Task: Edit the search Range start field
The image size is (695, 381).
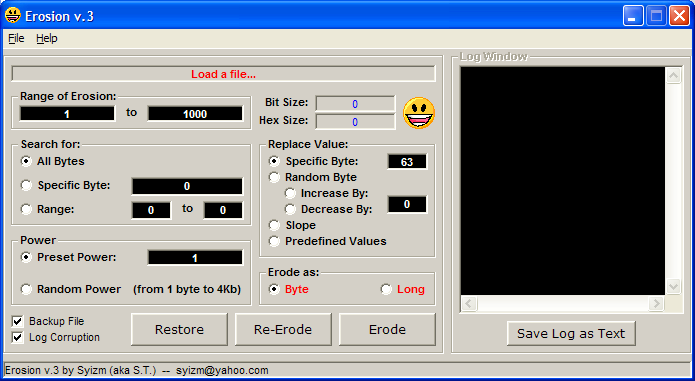Action: pyautogui.click(x=151, y=210)
